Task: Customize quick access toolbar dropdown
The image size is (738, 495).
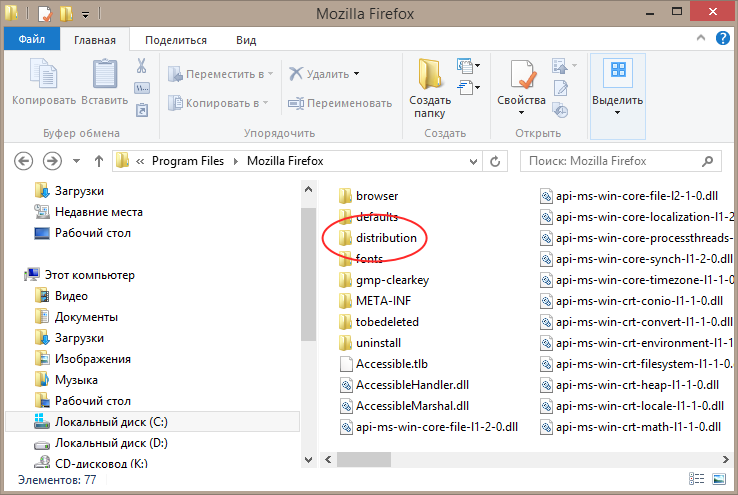Action: [x=85, y=15]
